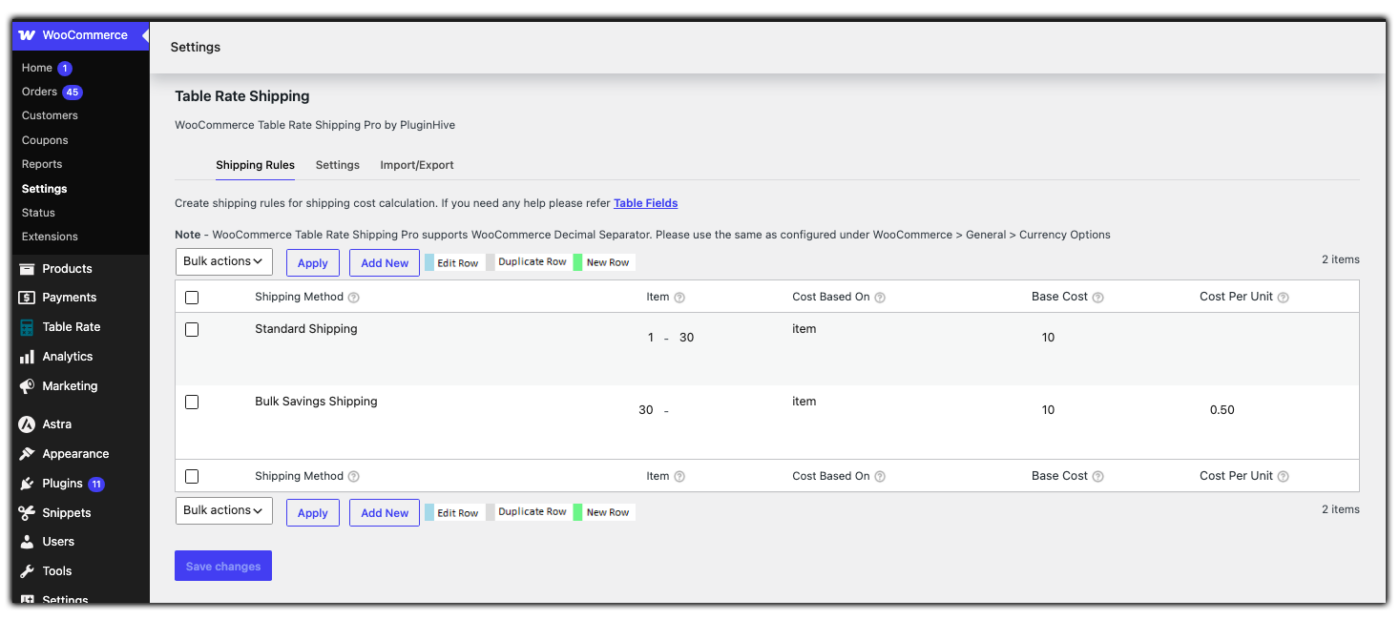Click help icon beside top Base Cost header

(x=1097, y=297)
